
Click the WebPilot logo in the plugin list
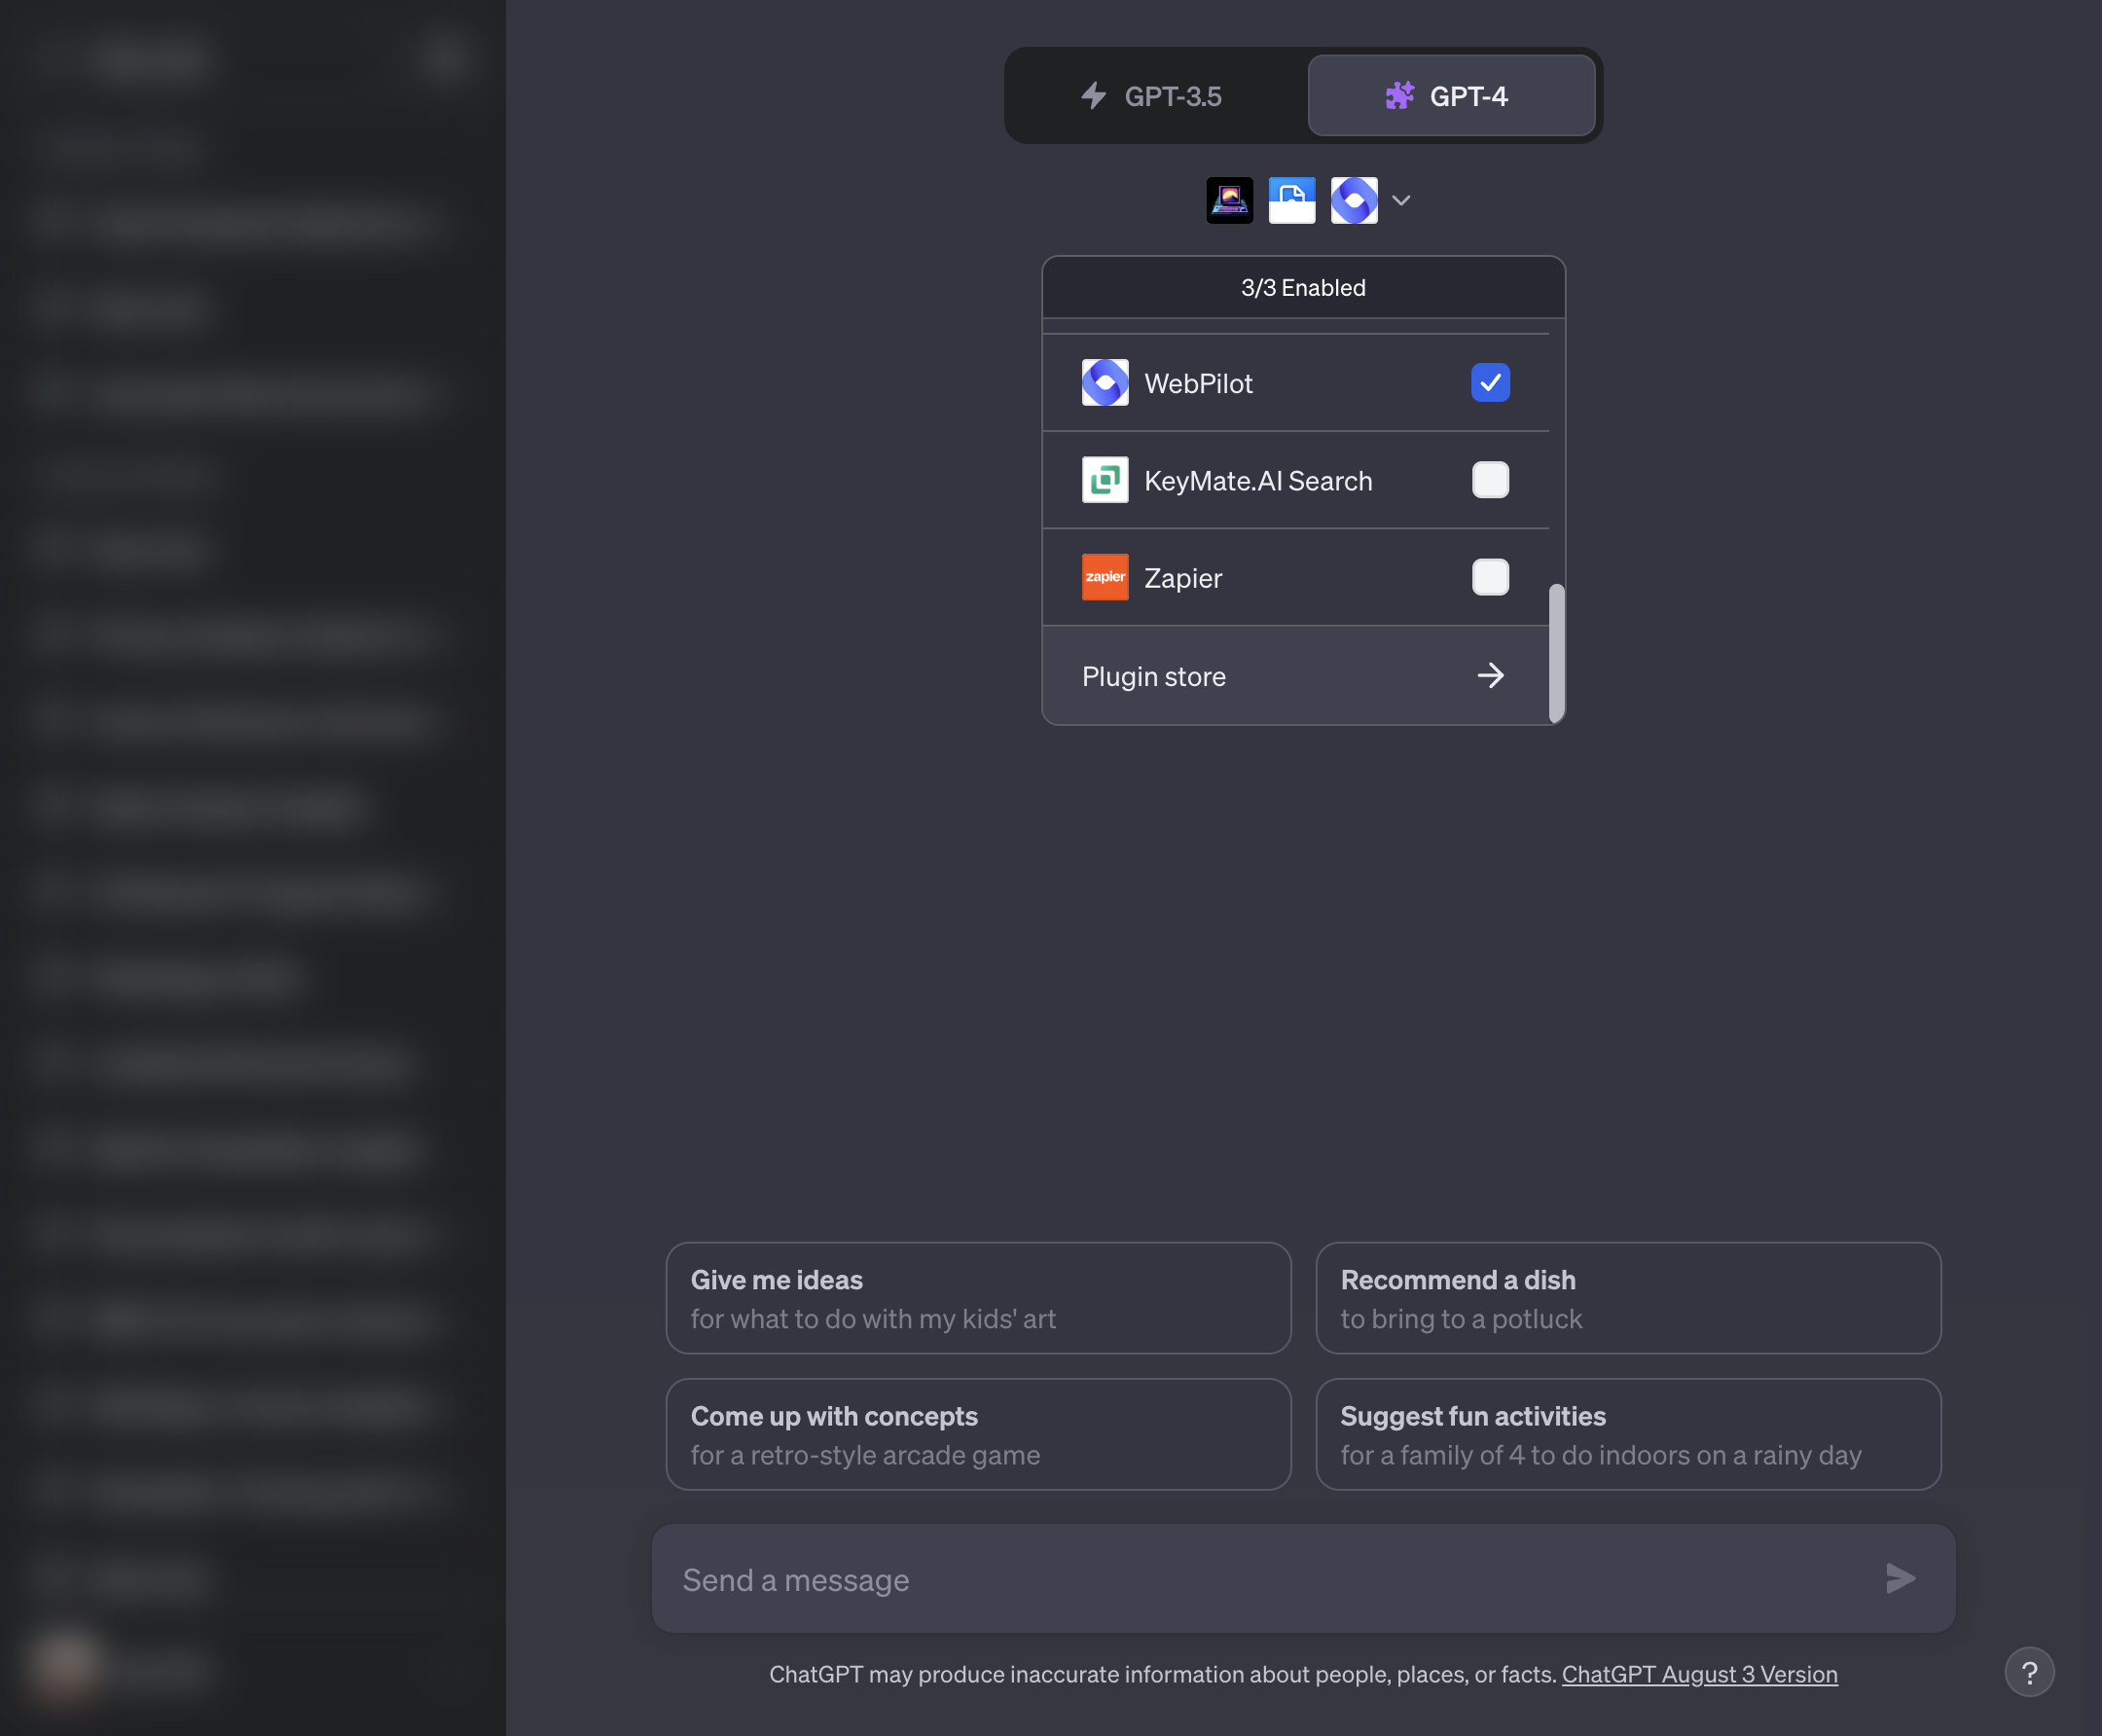[x=1105, y=383]
